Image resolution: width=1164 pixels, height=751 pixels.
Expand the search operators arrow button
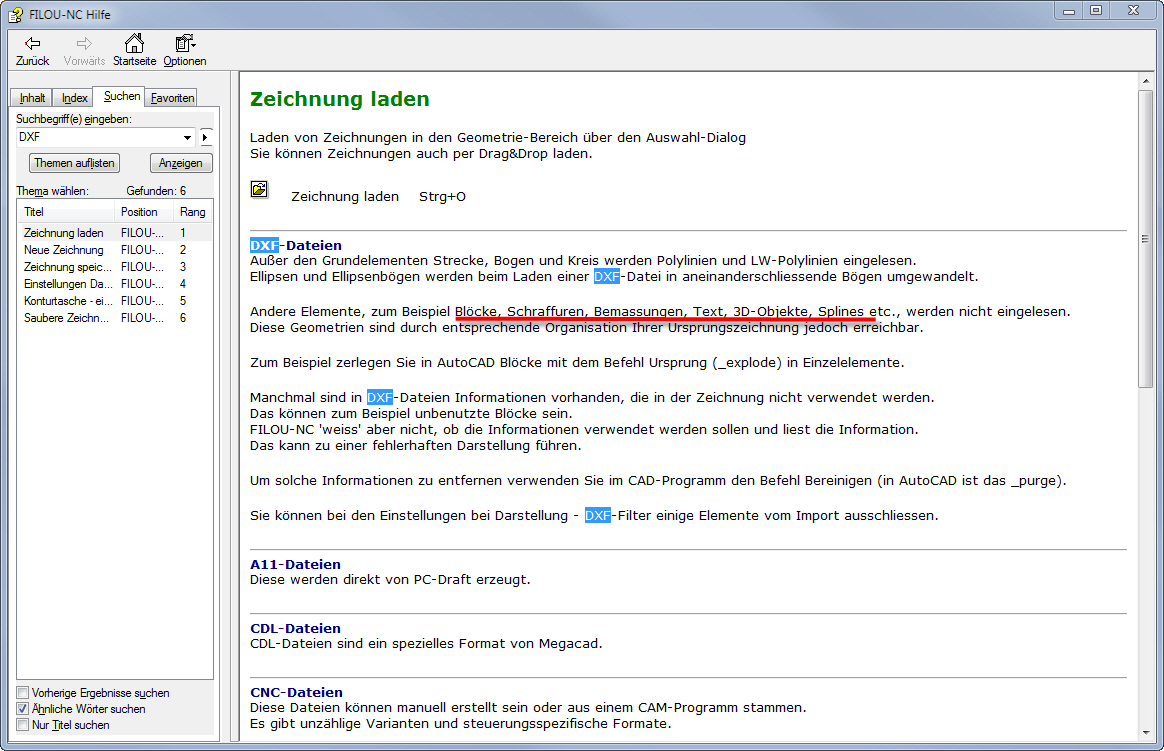click(x=206, y=137)
